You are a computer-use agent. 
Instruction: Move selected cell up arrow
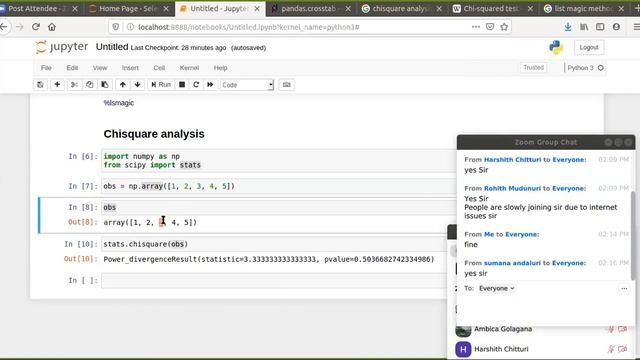tap(122, 84)
